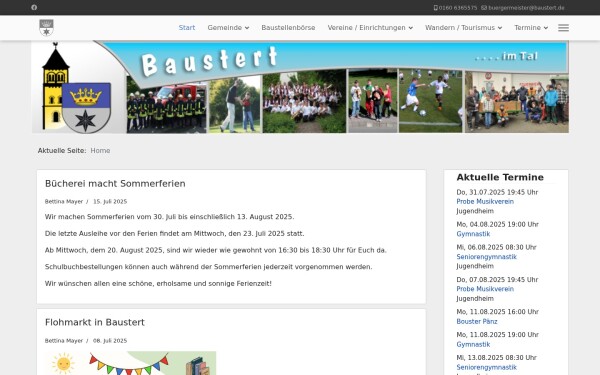Open Seniorengymnastik event on 06.08.2025
Image resolution: width=600 pixels, height=375 pixels.
pos(486,257)
